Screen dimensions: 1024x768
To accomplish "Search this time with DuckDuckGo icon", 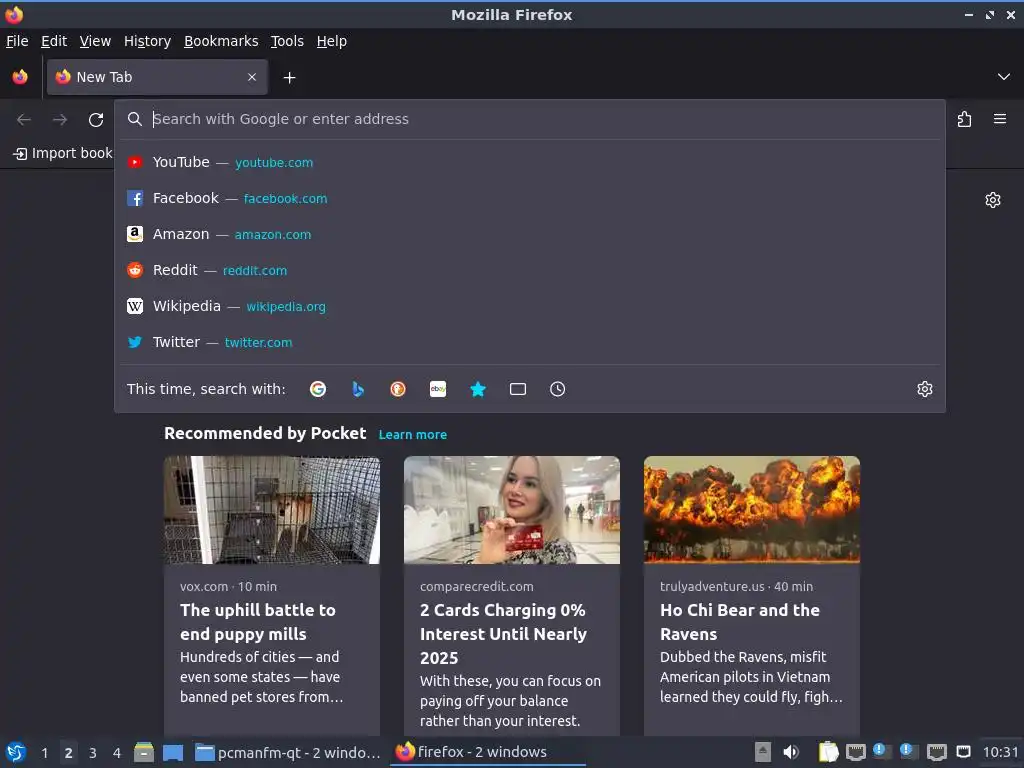I will coord(398,389).
